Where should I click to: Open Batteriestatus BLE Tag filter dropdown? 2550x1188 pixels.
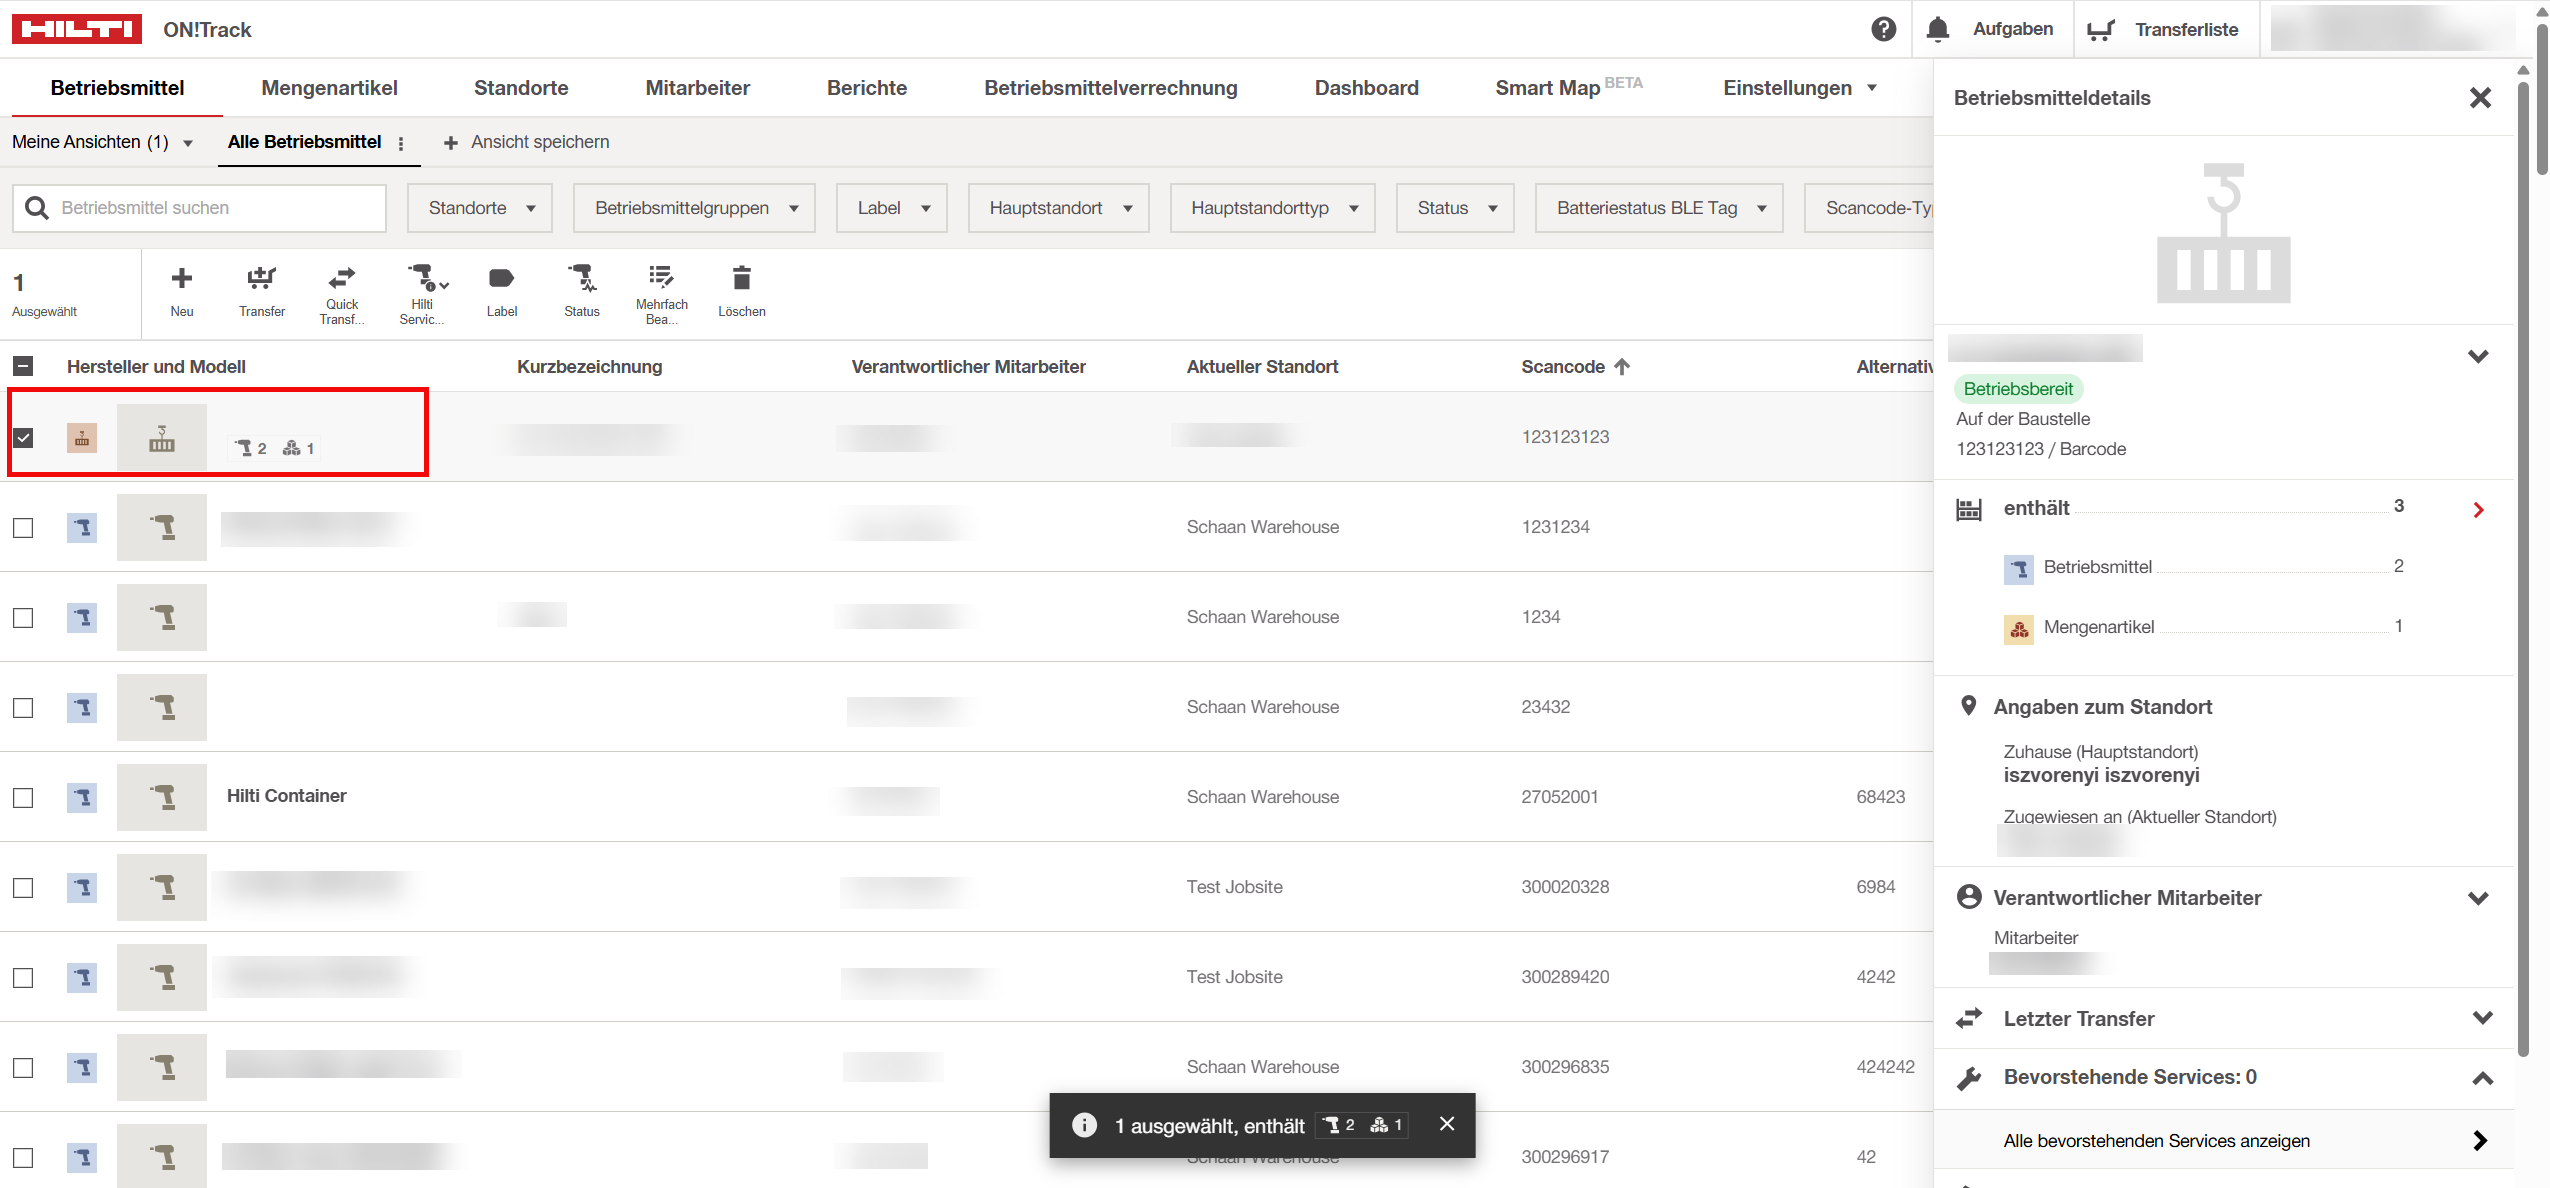pyautogui.click(x=1660, y=208)
